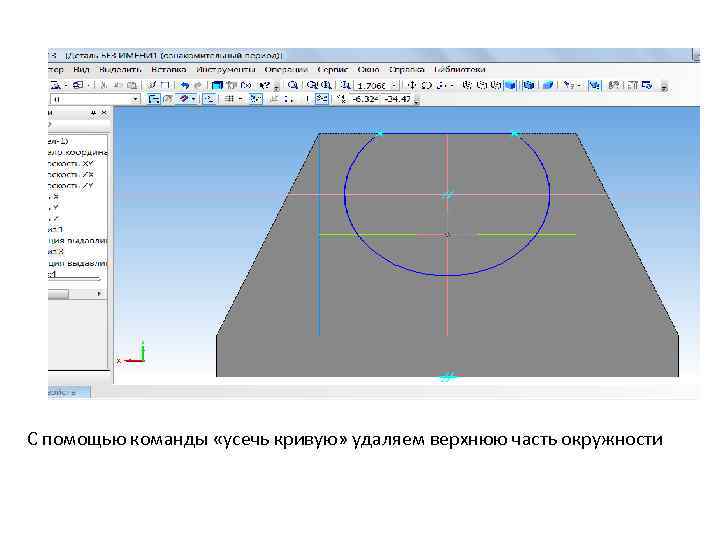The width and height of the screenshot is (720, 540).
Task: Pin the model tree panel
Action: pyautogui.click(x=93, y=112)
